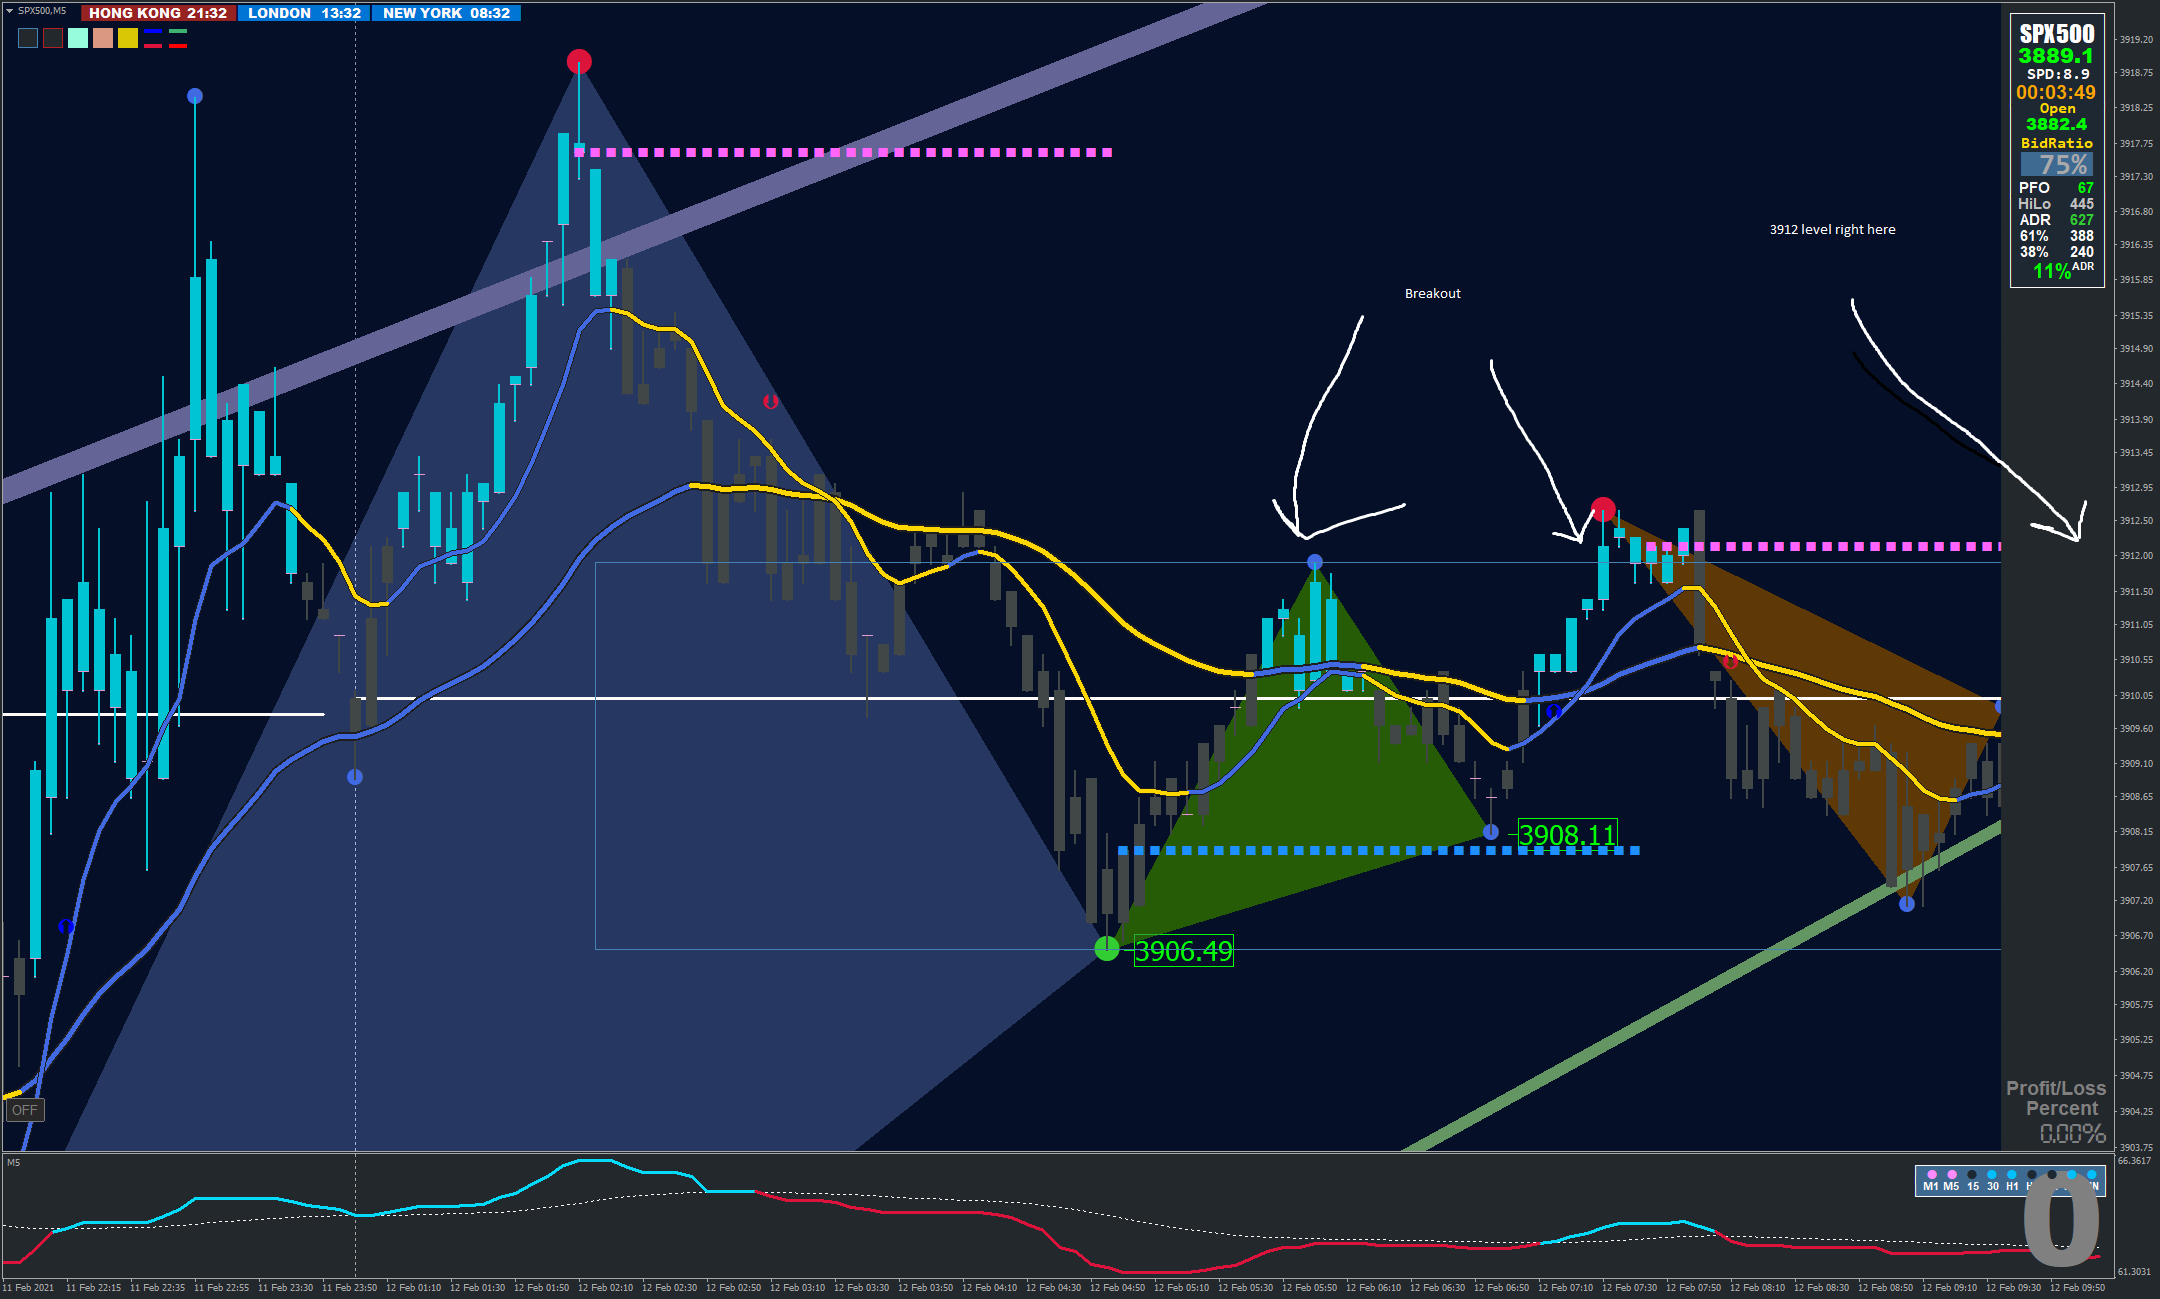Click the OFF toggle button
This screenshot has width=2160, height=1299.
pyautogui.click(x=25, y=1110)
